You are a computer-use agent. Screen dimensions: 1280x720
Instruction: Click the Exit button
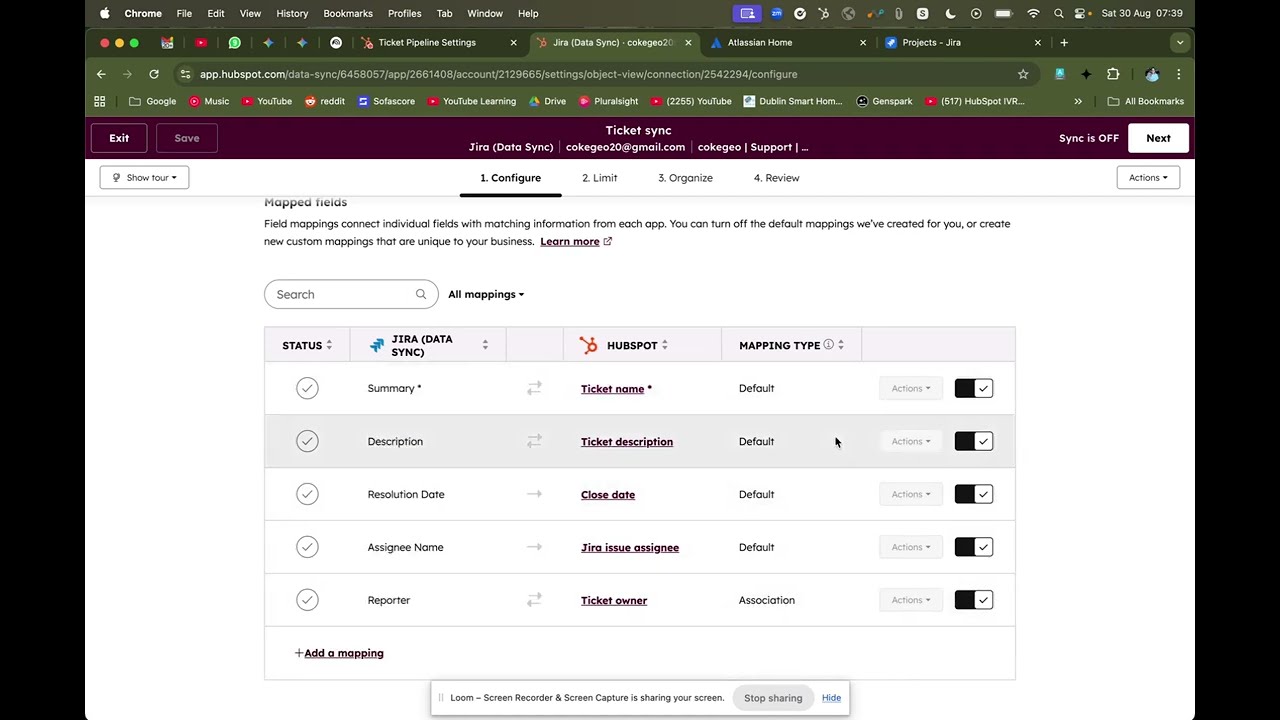(x=119, y=138)
